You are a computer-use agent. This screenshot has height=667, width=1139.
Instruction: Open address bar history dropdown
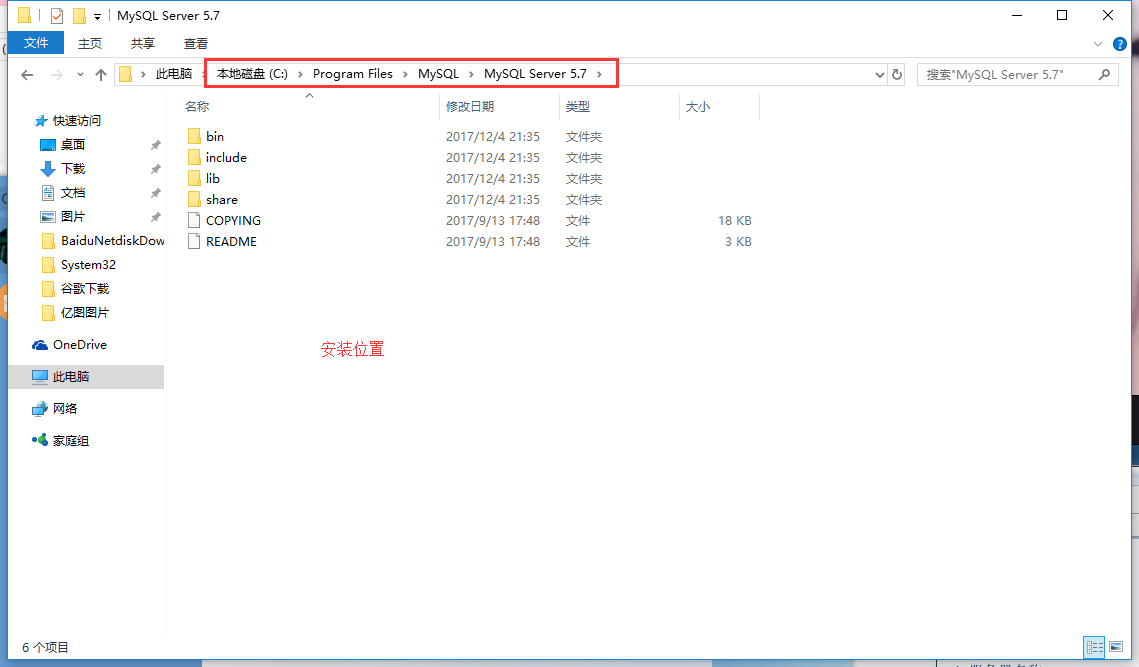point(880,75)
